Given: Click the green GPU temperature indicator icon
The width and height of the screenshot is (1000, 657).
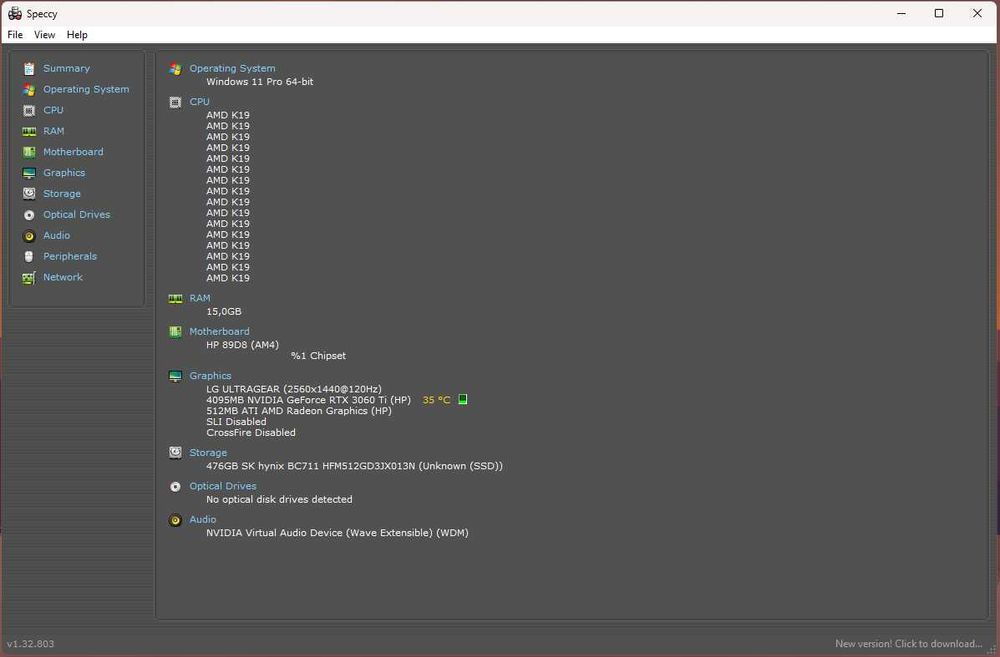Looking at the screenshot, I should [x=463, y=399].
